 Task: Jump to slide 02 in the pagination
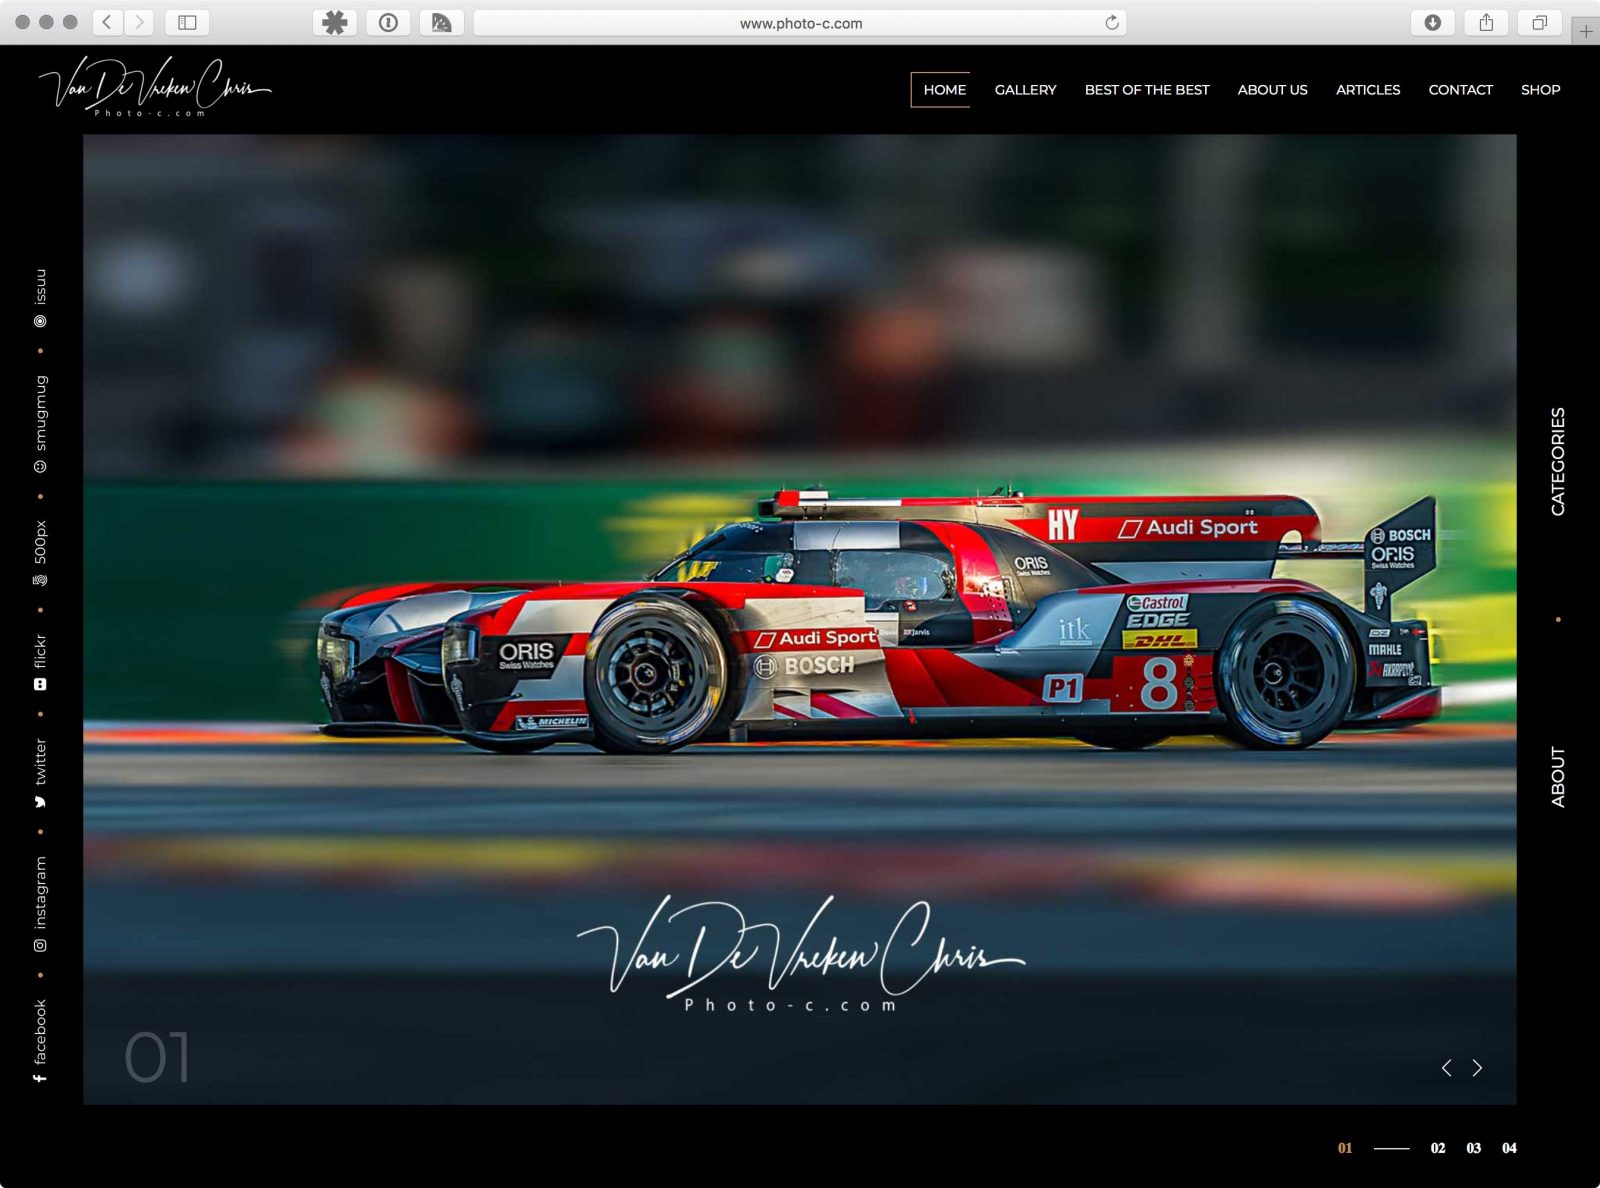tap(1438, 1148)
